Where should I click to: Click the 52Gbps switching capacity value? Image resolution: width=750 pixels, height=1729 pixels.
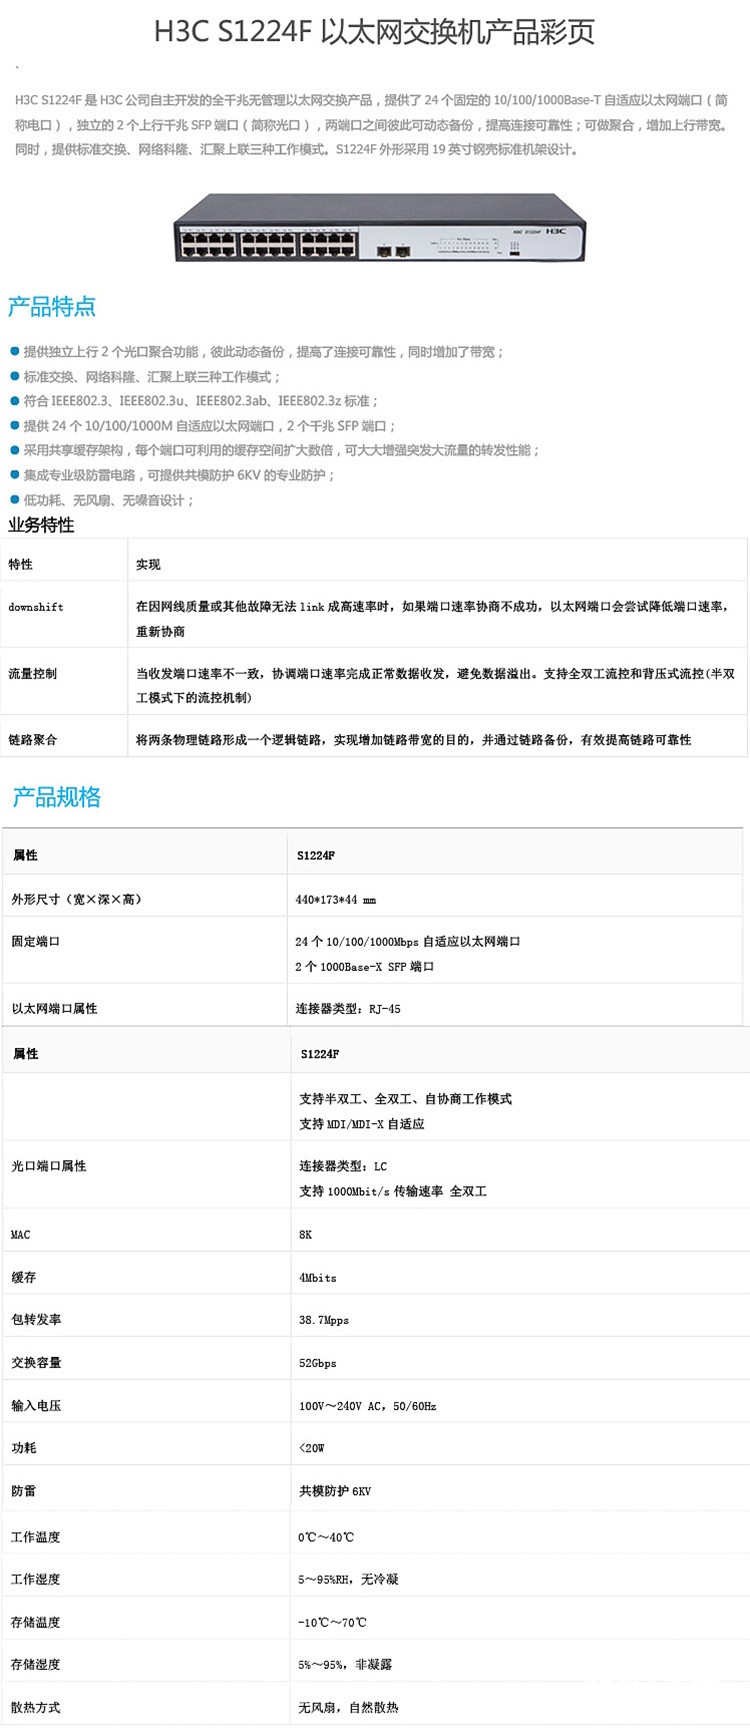[318, 1363]
